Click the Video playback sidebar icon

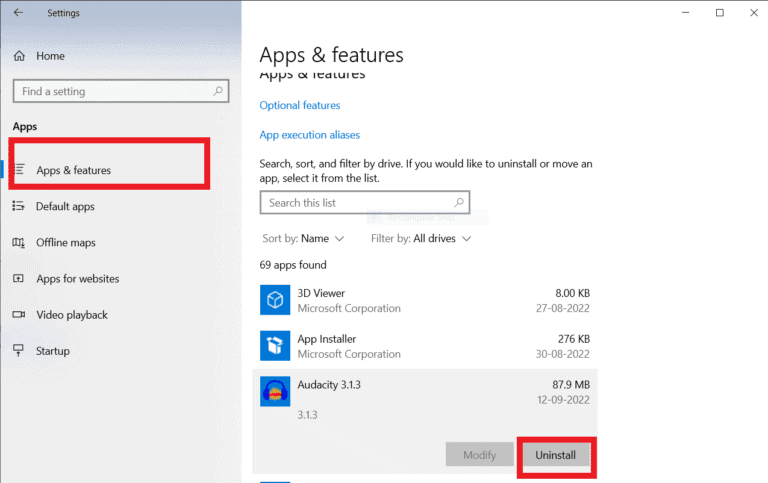tap(19, 314)
